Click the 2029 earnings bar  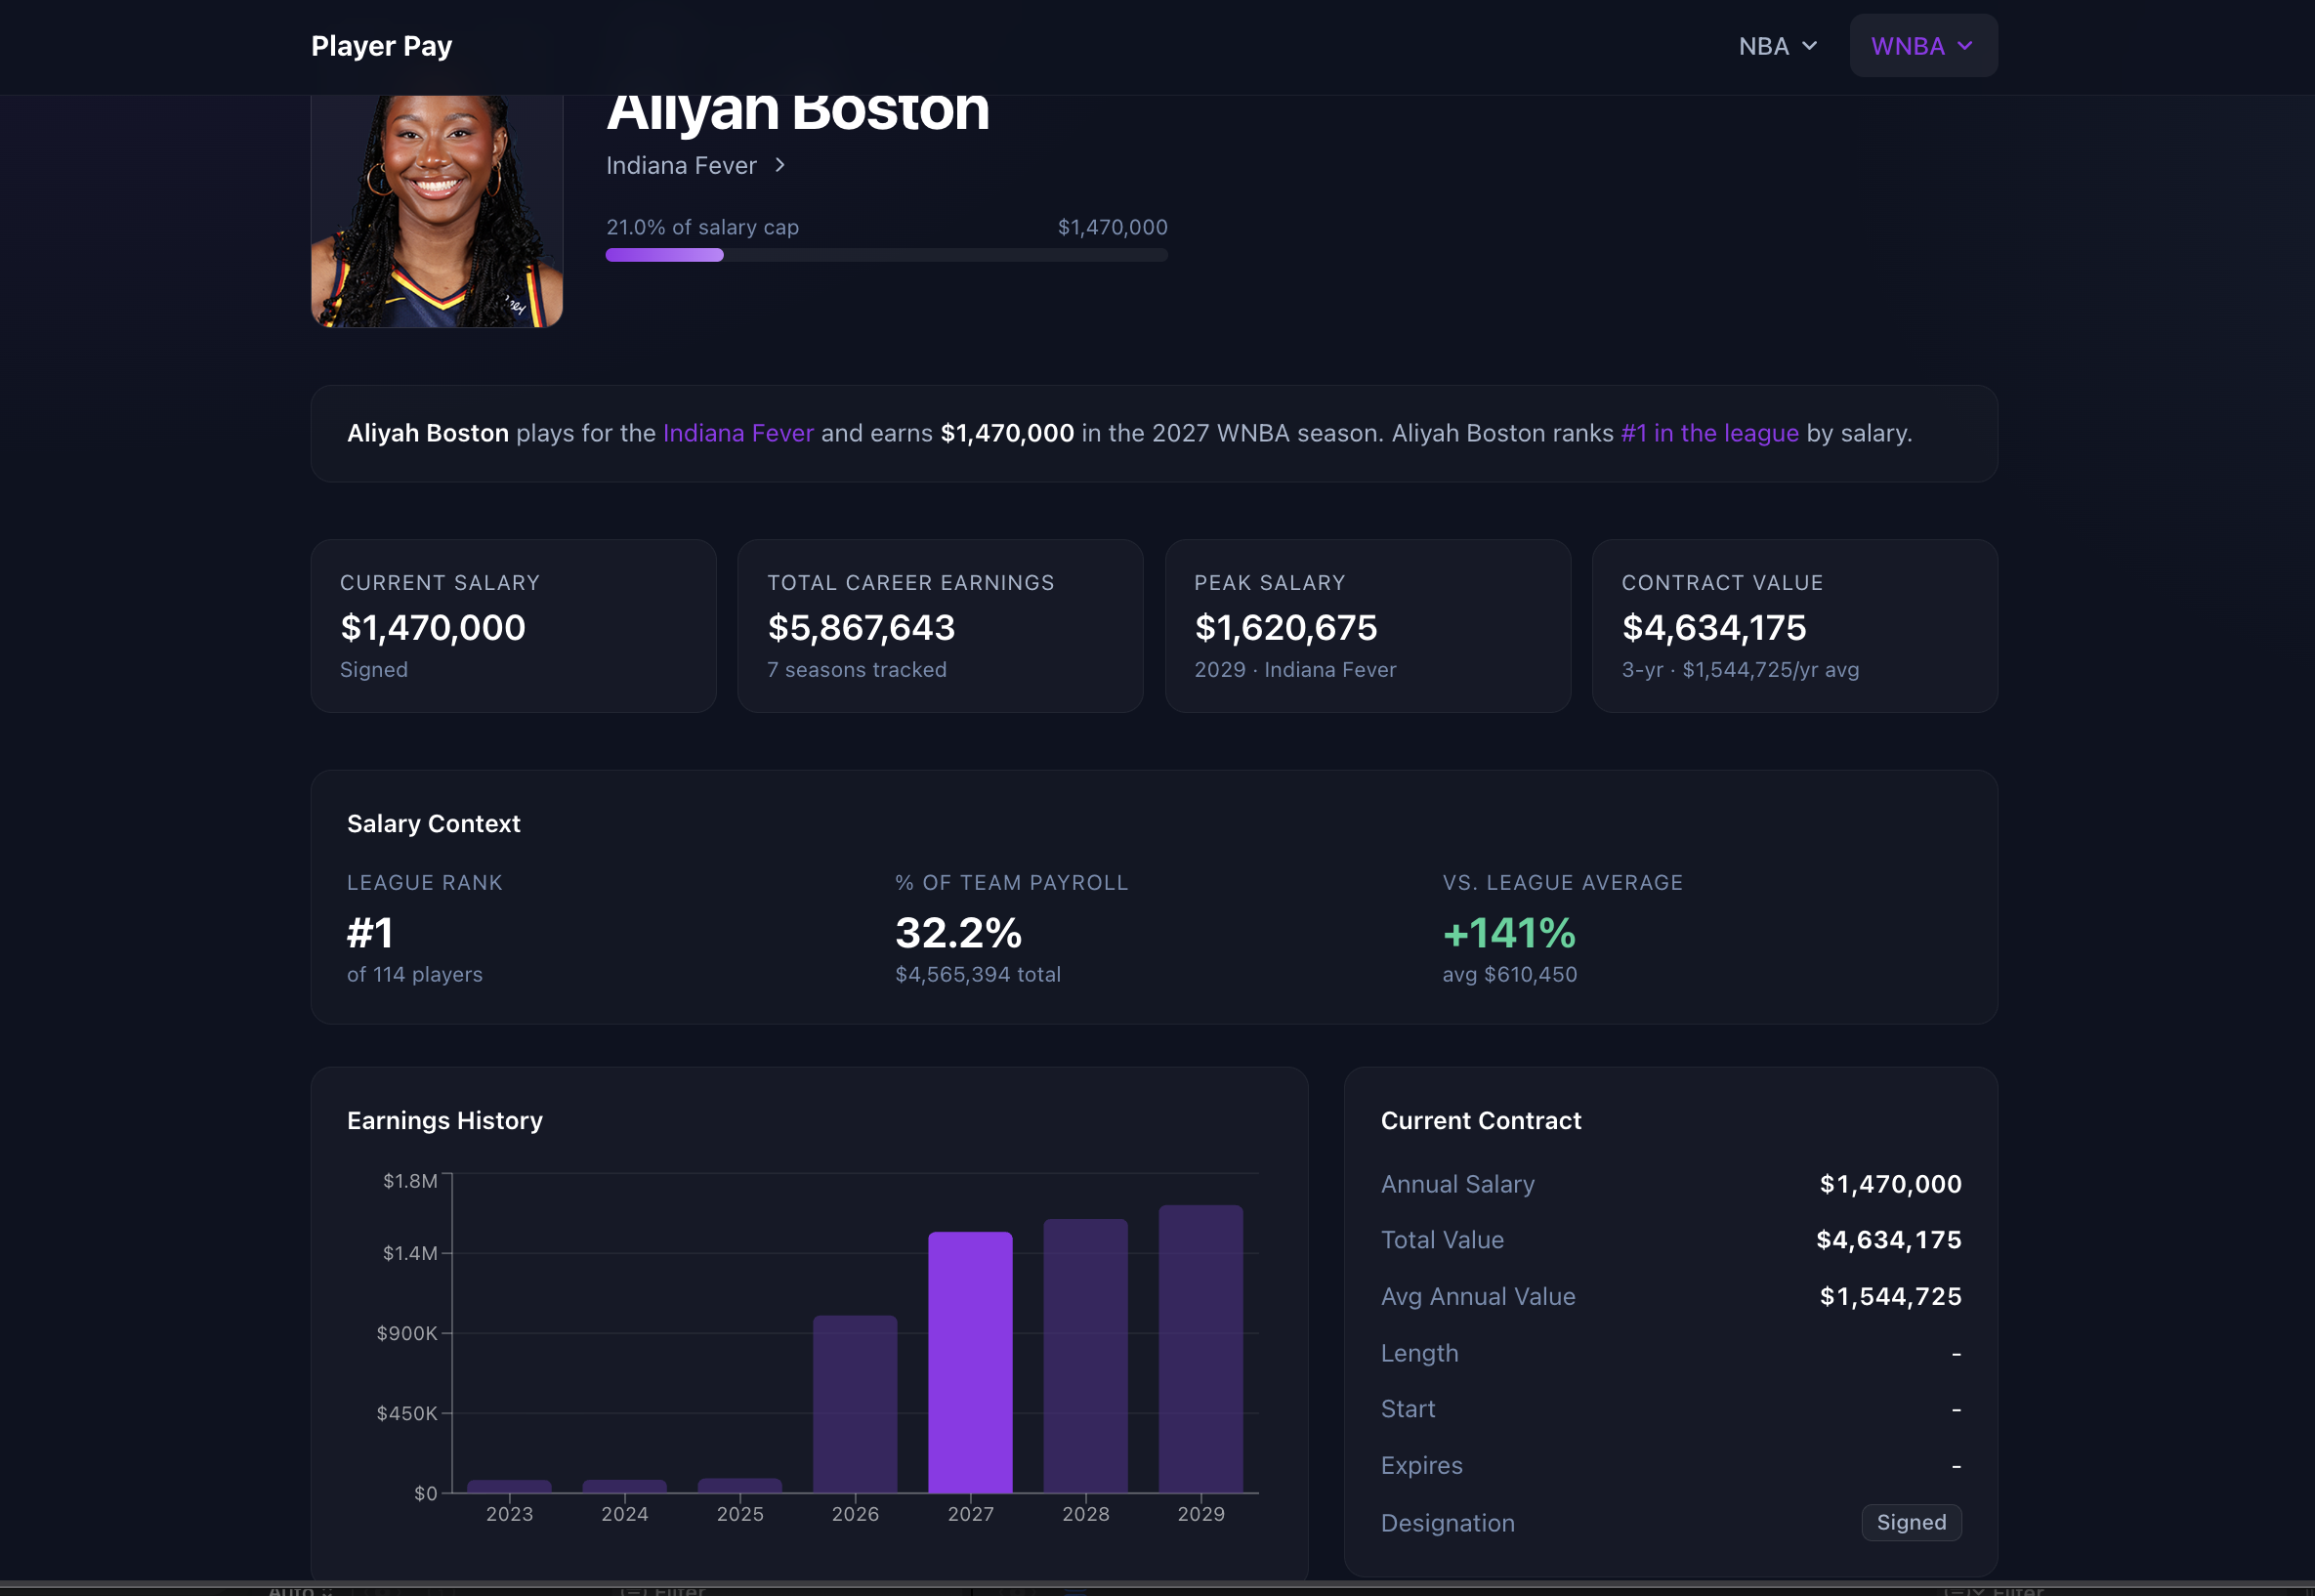click(1200, 1349)
